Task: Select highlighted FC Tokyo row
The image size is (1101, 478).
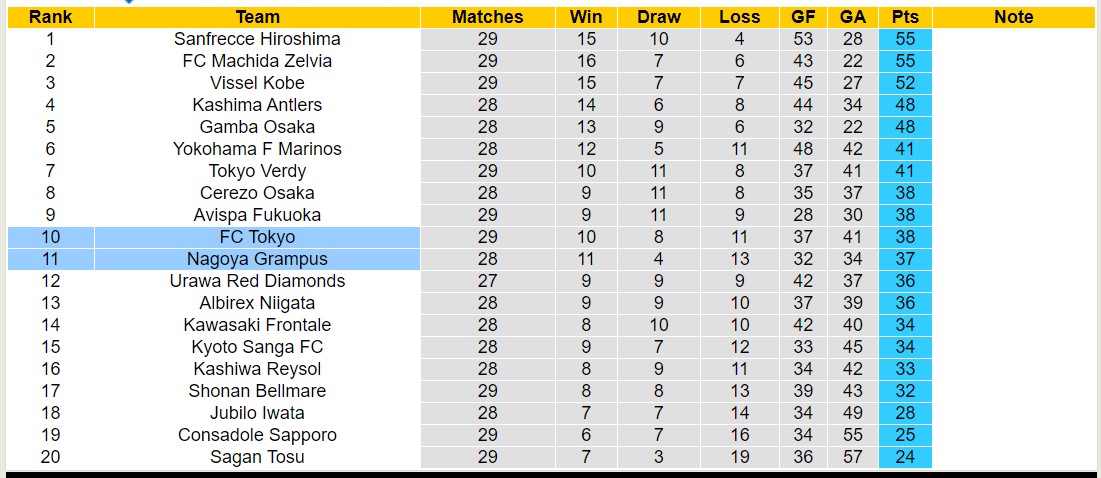Action: (x=257, y=237)
